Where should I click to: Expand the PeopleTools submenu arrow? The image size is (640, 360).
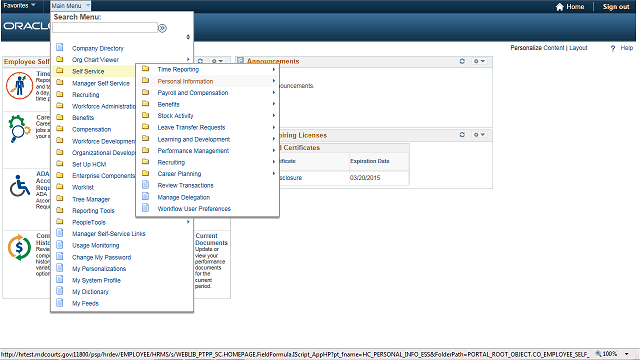188,222
